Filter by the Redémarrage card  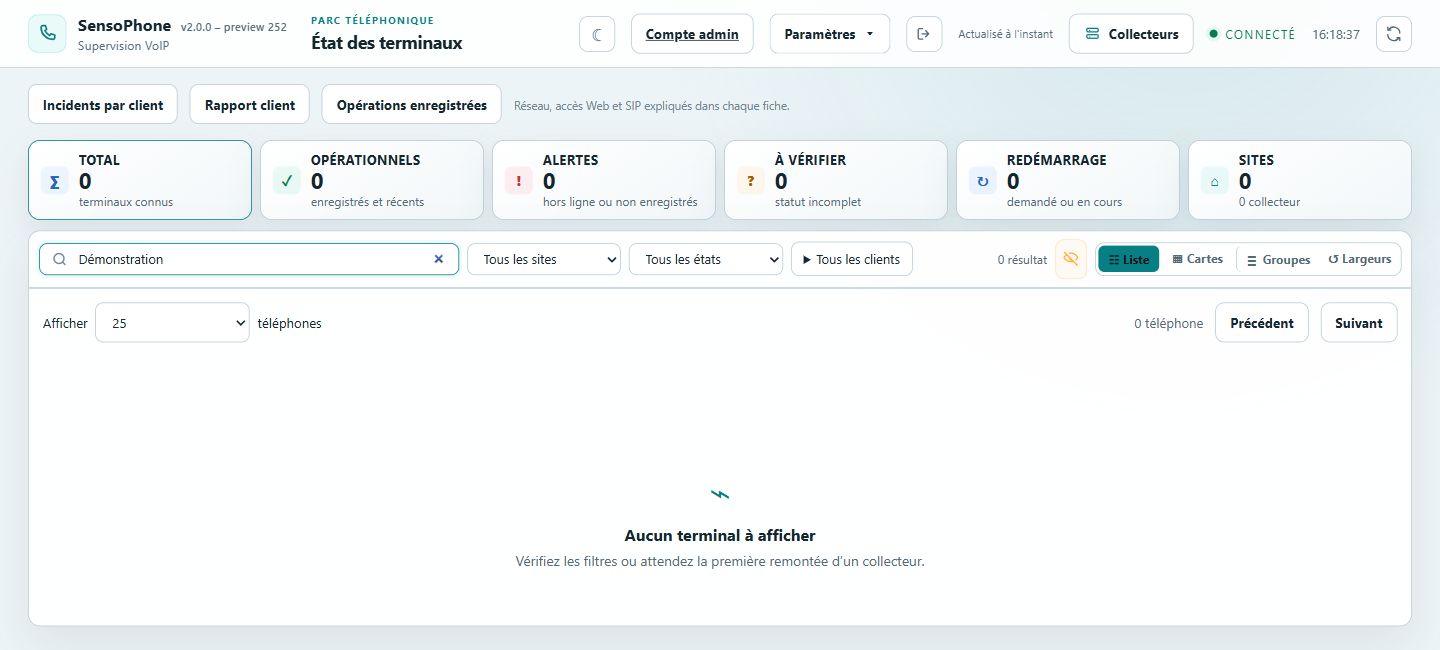click(x=1068, y=180)
